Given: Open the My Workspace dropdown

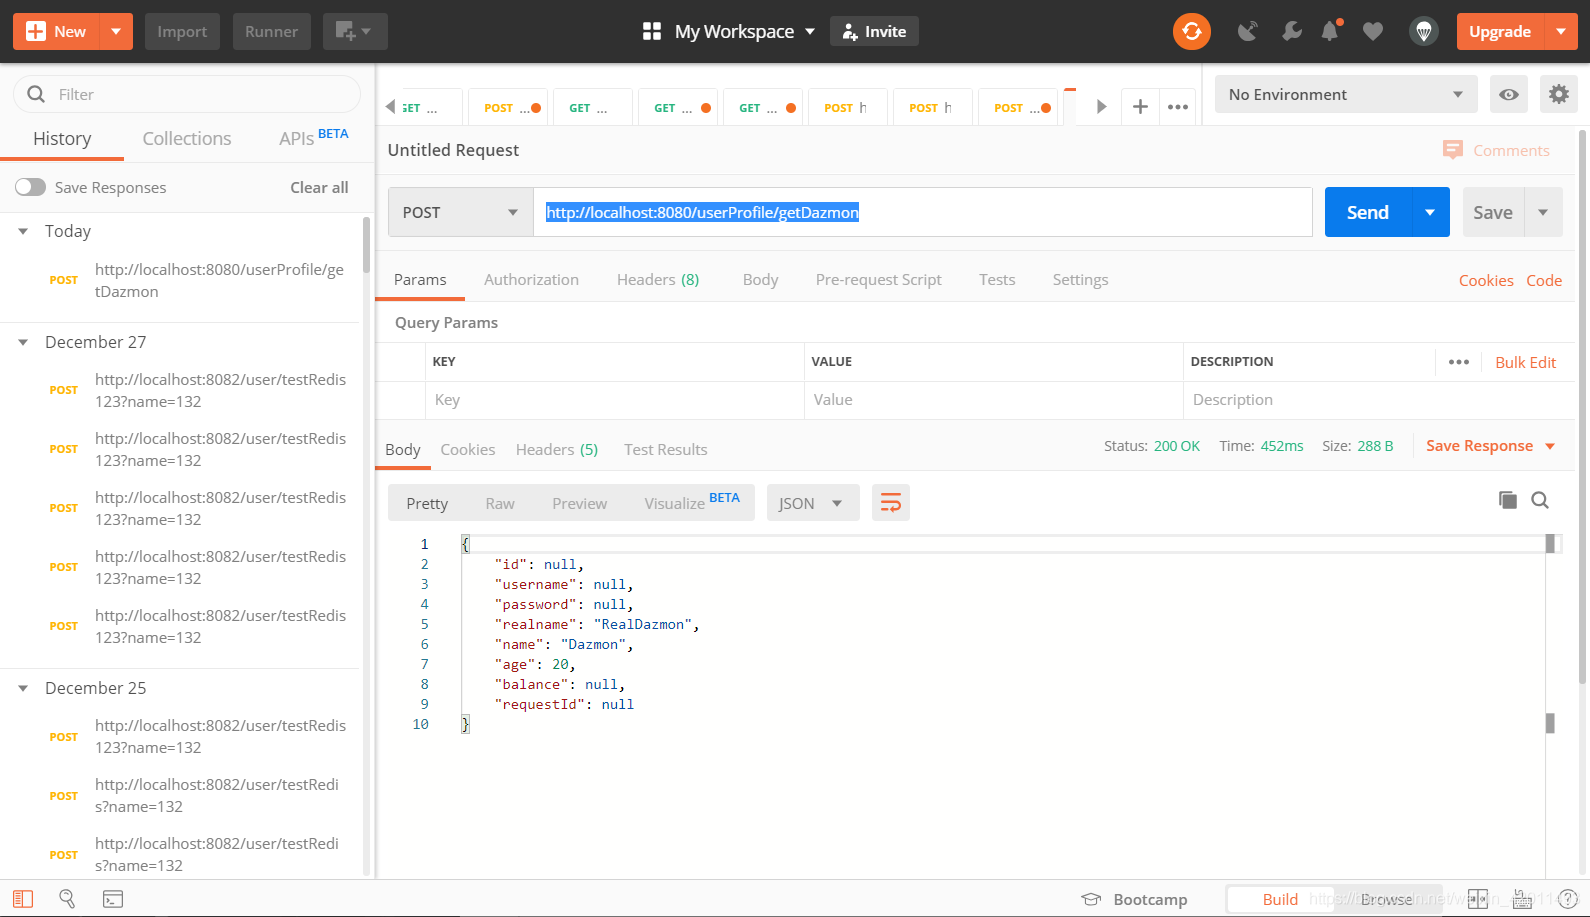Looking at the screenshot, I should [744, 32].
